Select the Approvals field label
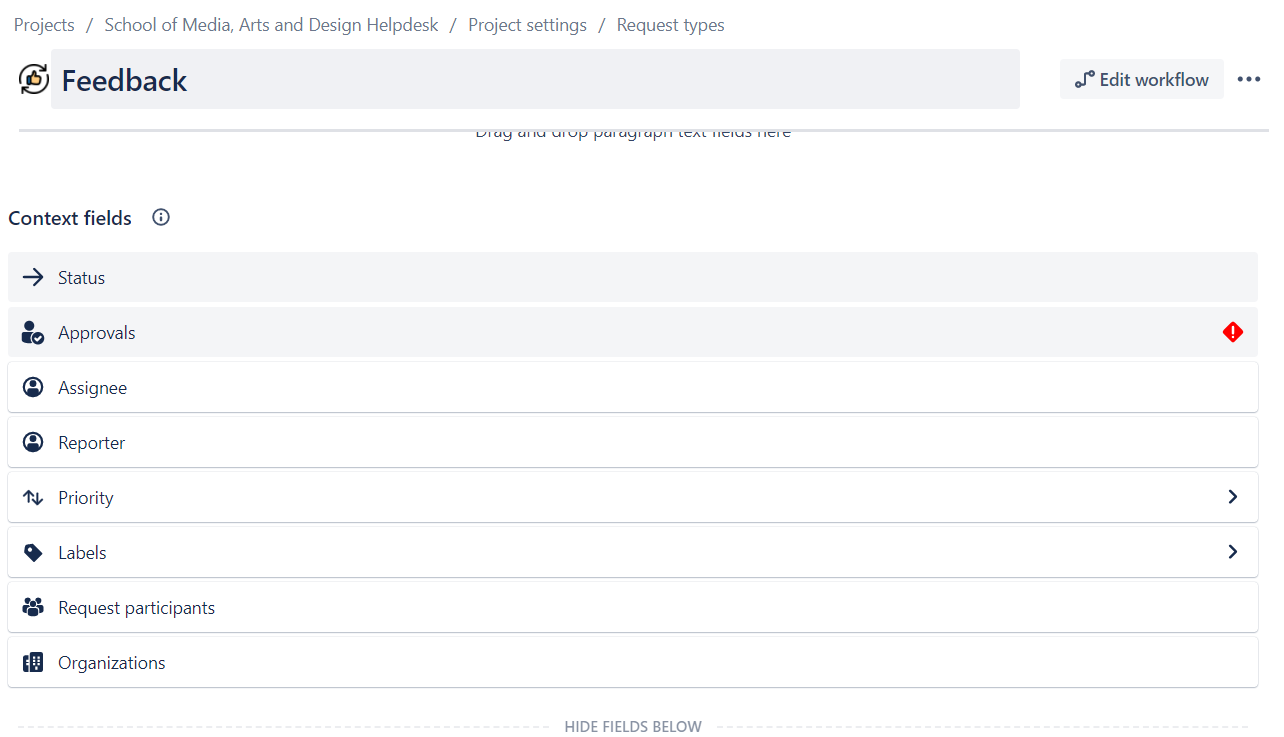The height and width of the screenshot is (737, 1284). point(96,333)
